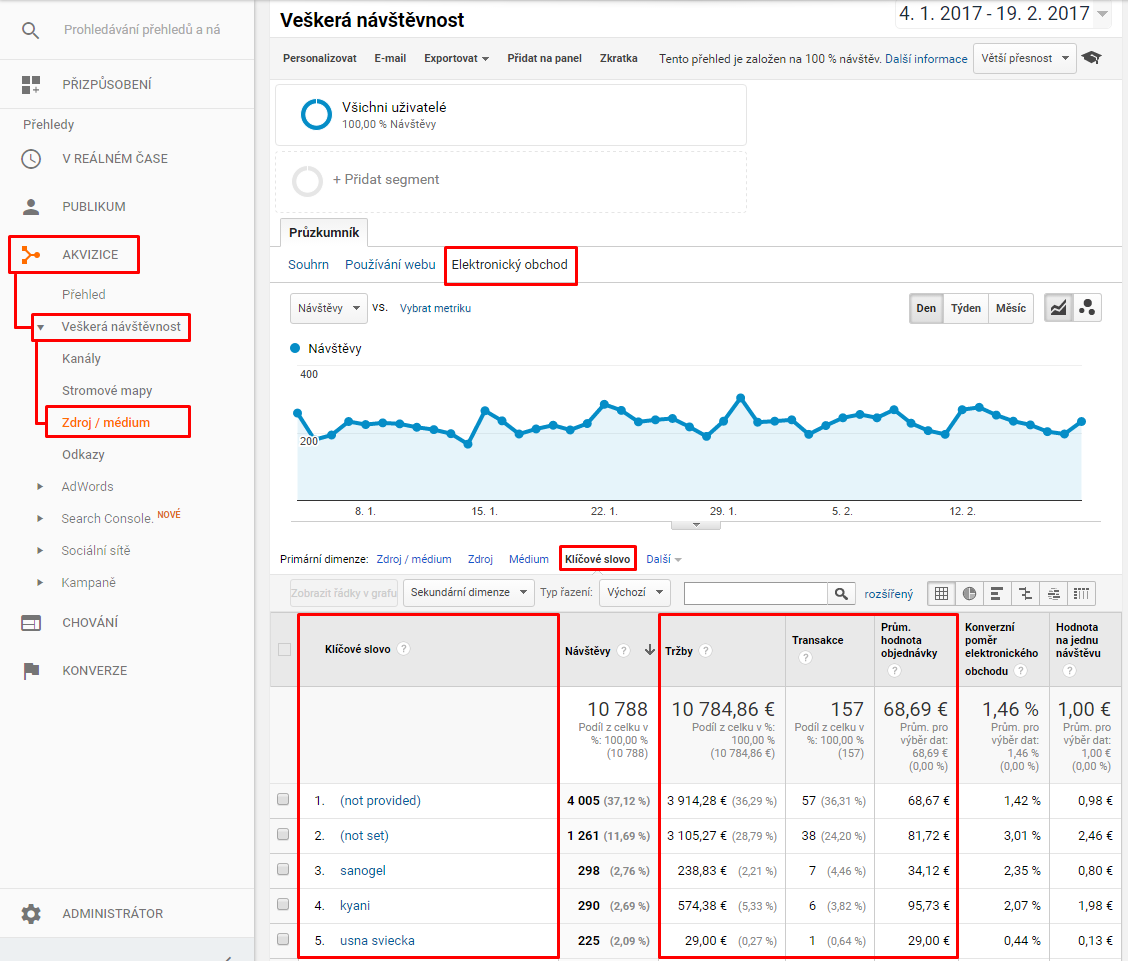Select the performance bar view icon
1128x961 pixels.
(997, 593)
